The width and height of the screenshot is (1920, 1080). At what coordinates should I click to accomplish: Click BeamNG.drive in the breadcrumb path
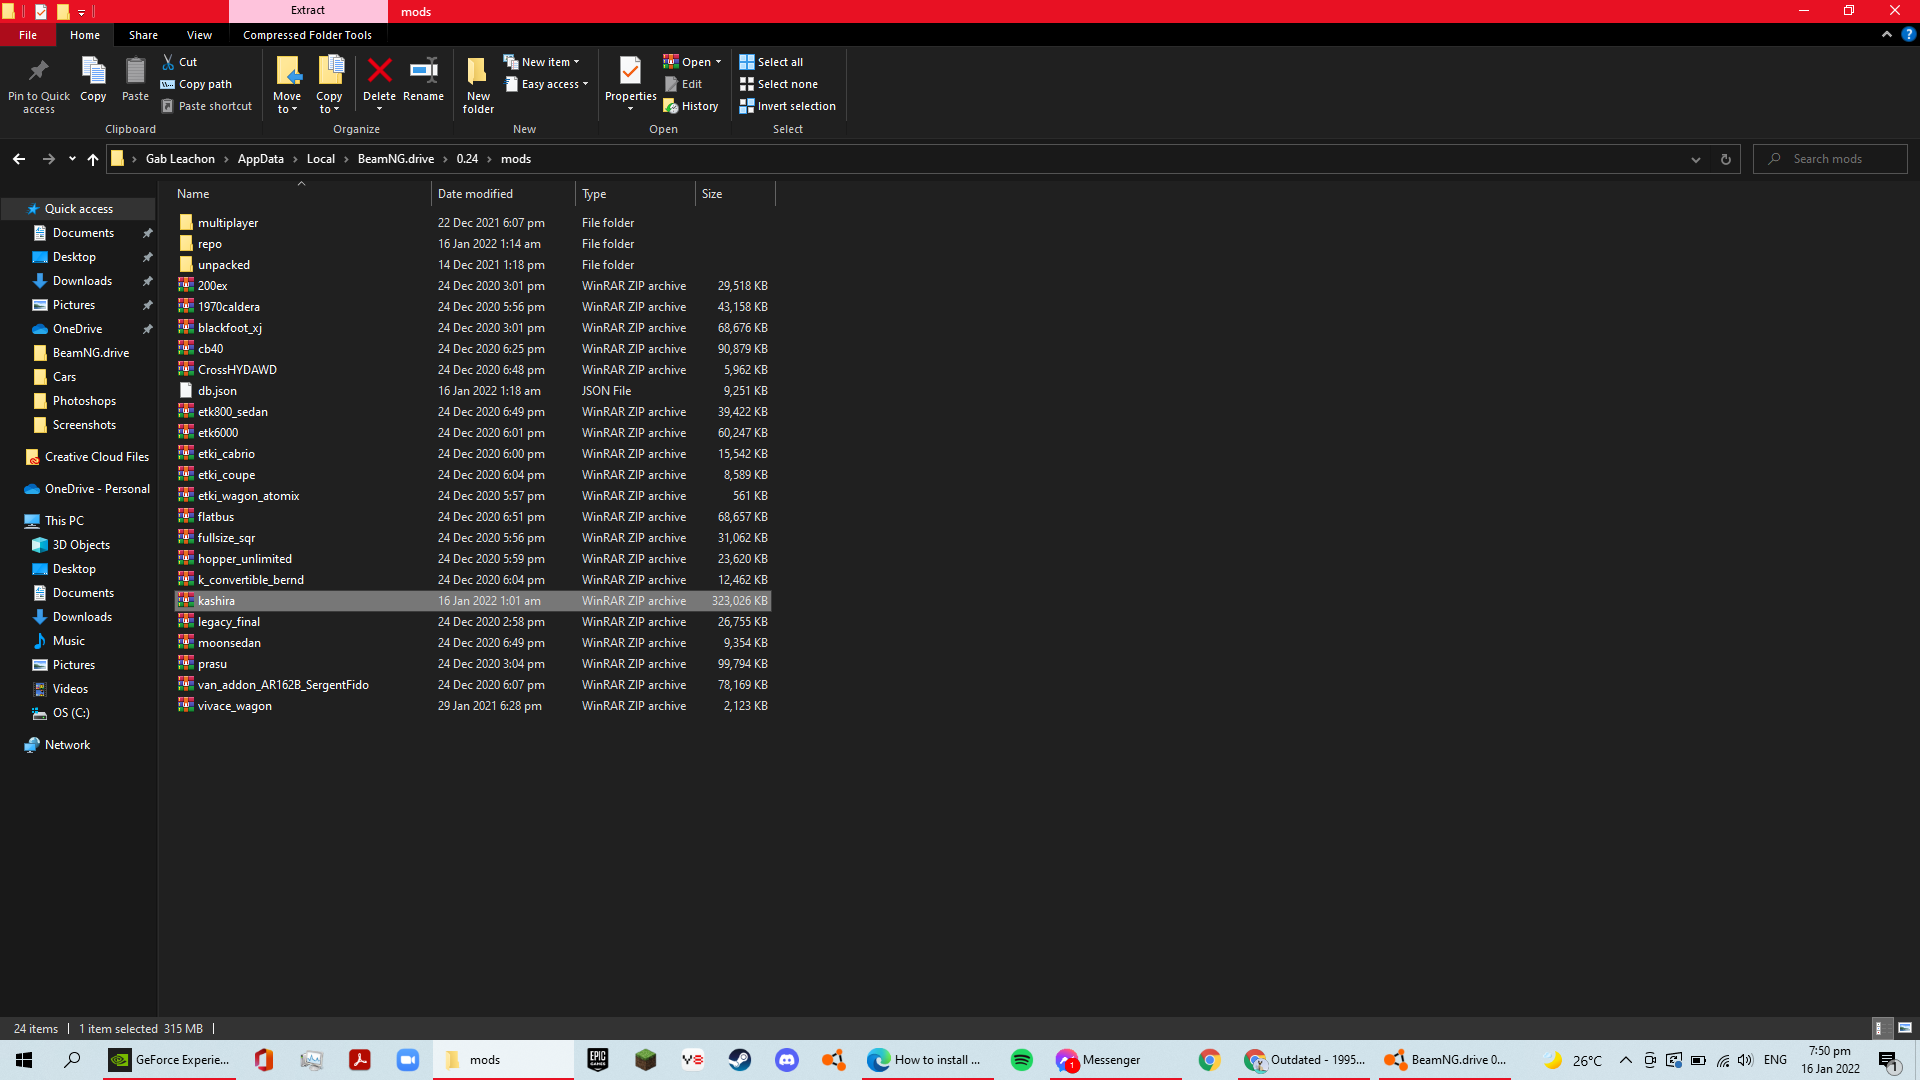tap(396, 159)
